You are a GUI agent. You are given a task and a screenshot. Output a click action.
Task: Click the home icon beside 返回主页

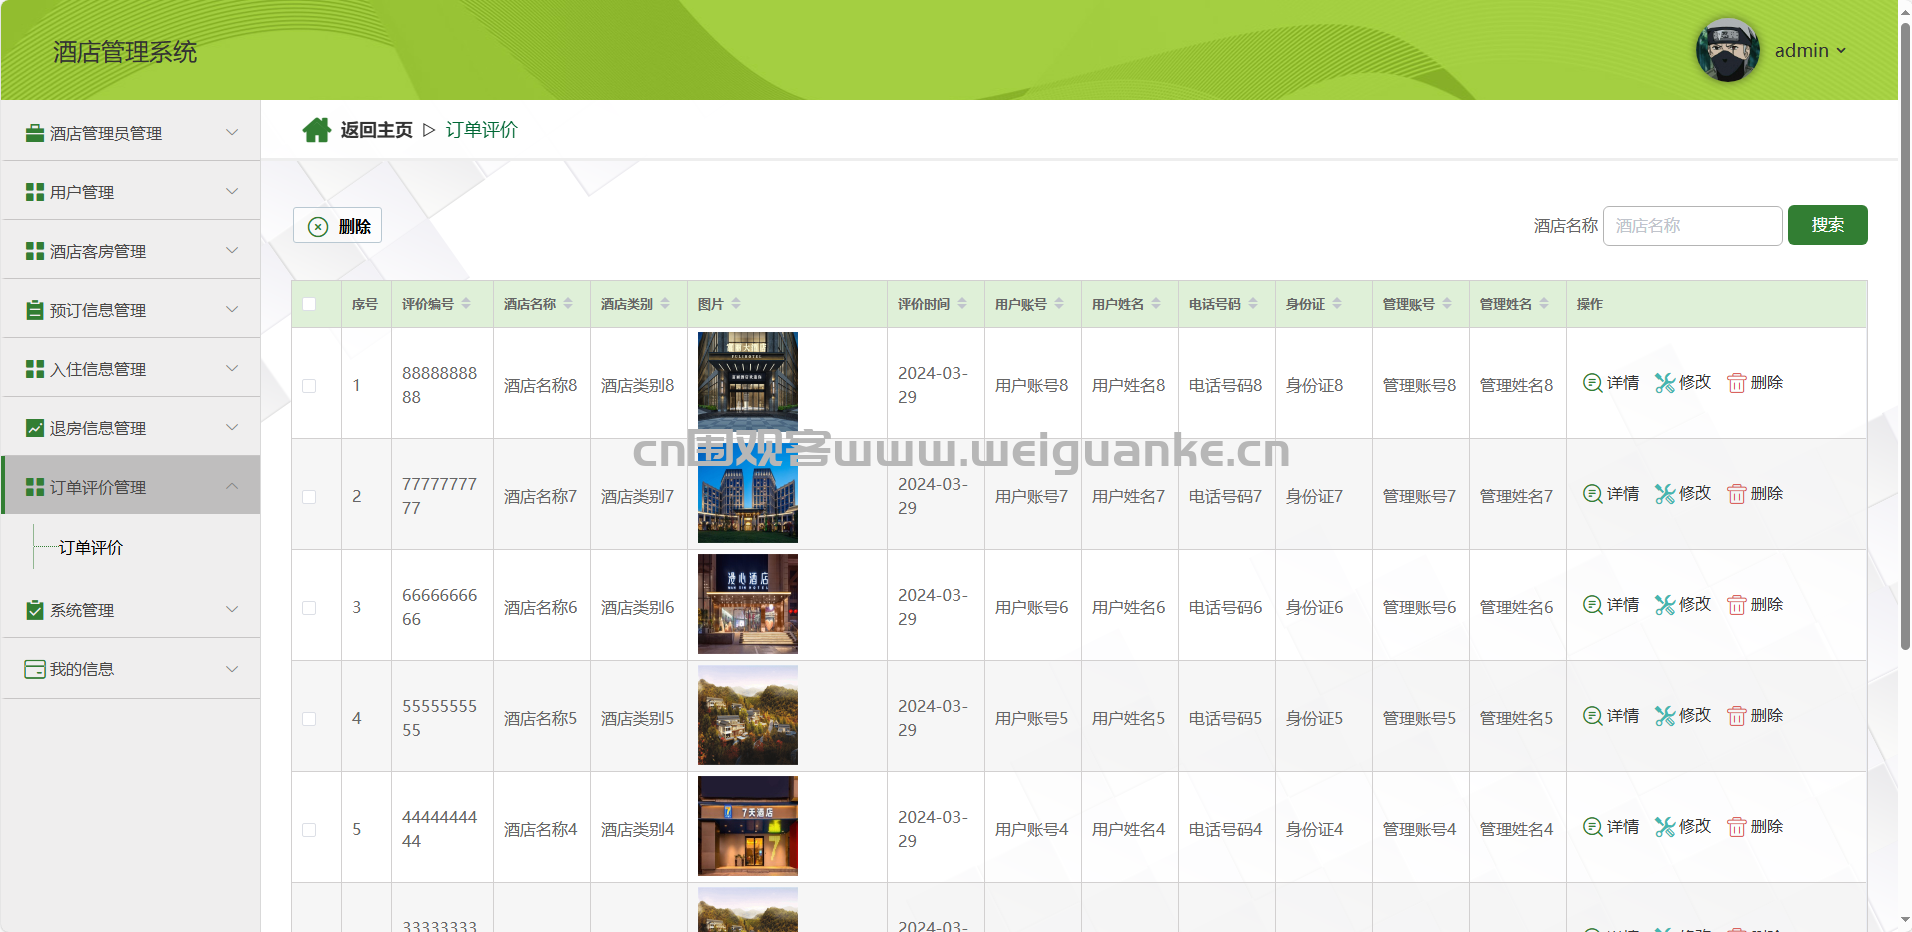[317, 130]
